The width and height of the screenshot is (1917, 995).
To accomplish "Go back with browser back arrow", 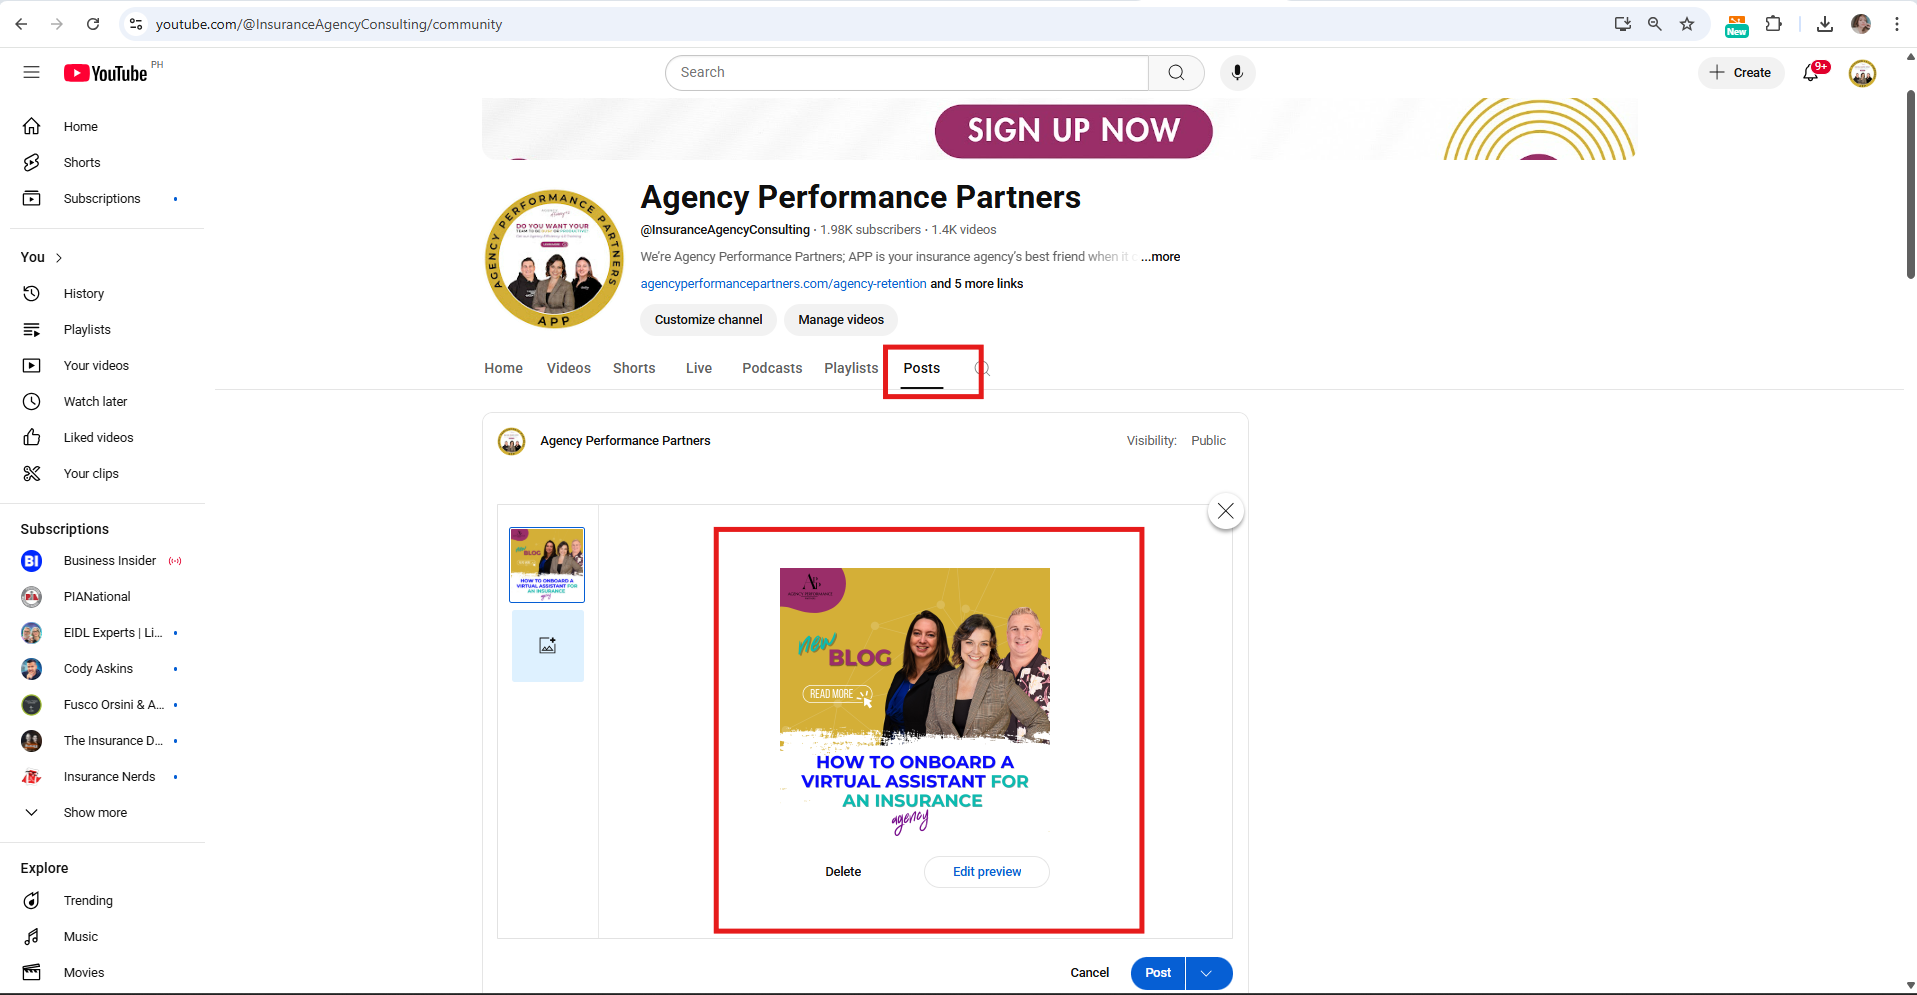I will click(x=21, y=24).
